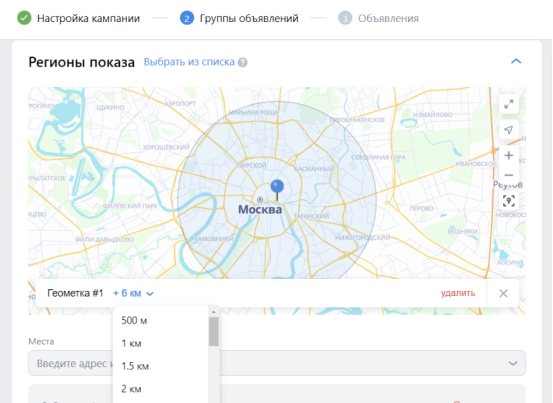
Task: Click the Измайлово label on map
Action: click(432, 115)
